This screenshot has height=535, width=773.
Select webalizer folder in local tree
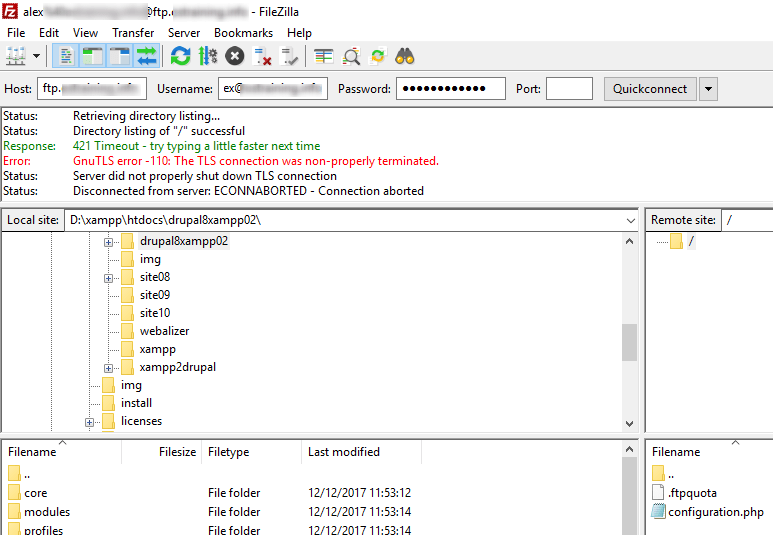[x=164, y=331]
